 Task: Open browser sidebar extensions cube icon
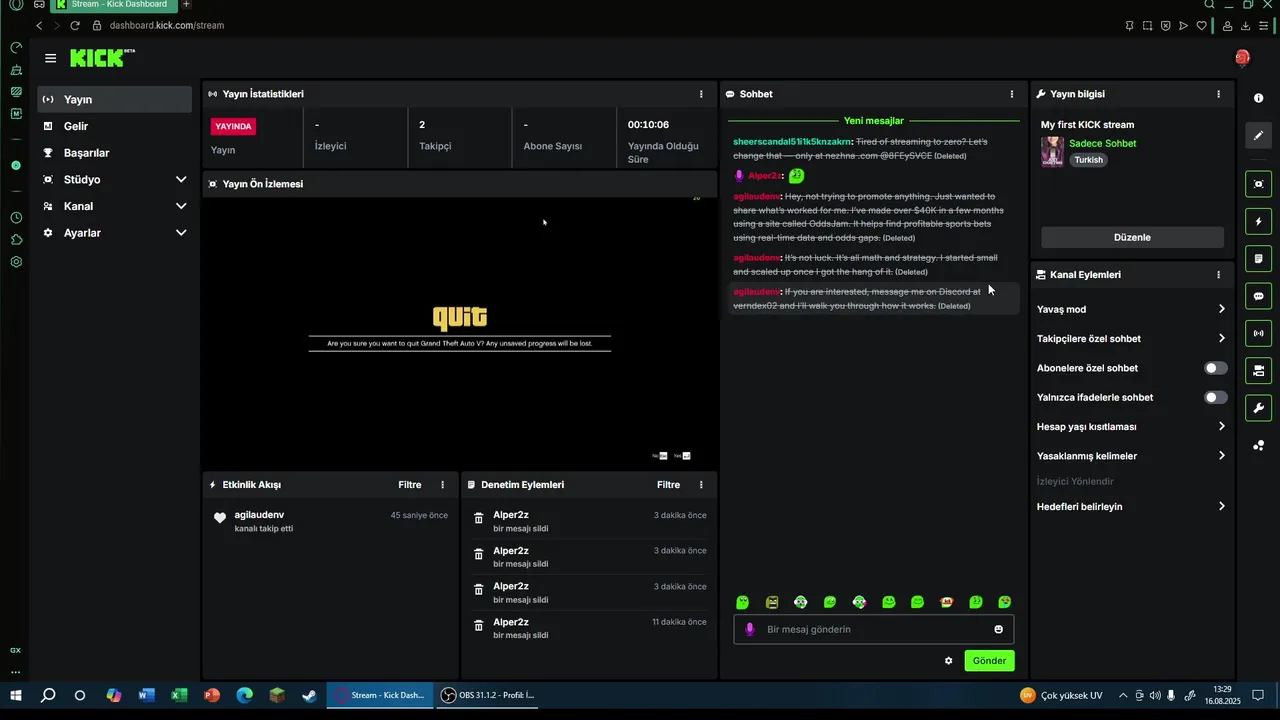click(16, 240)
